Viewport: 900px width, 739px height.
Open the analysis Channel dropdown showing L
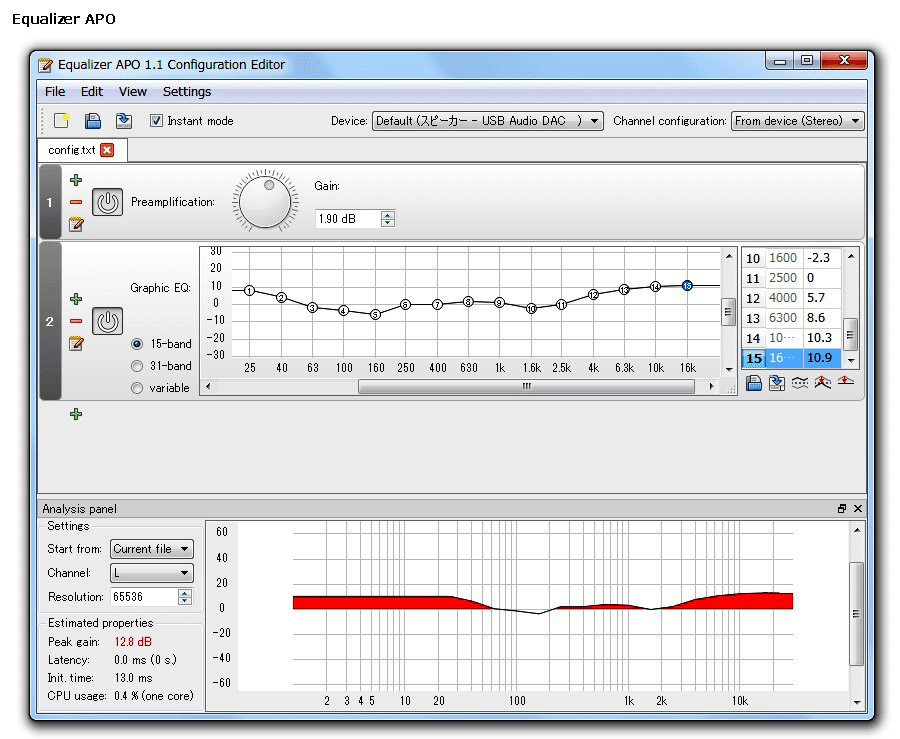(x=152, y=573)
